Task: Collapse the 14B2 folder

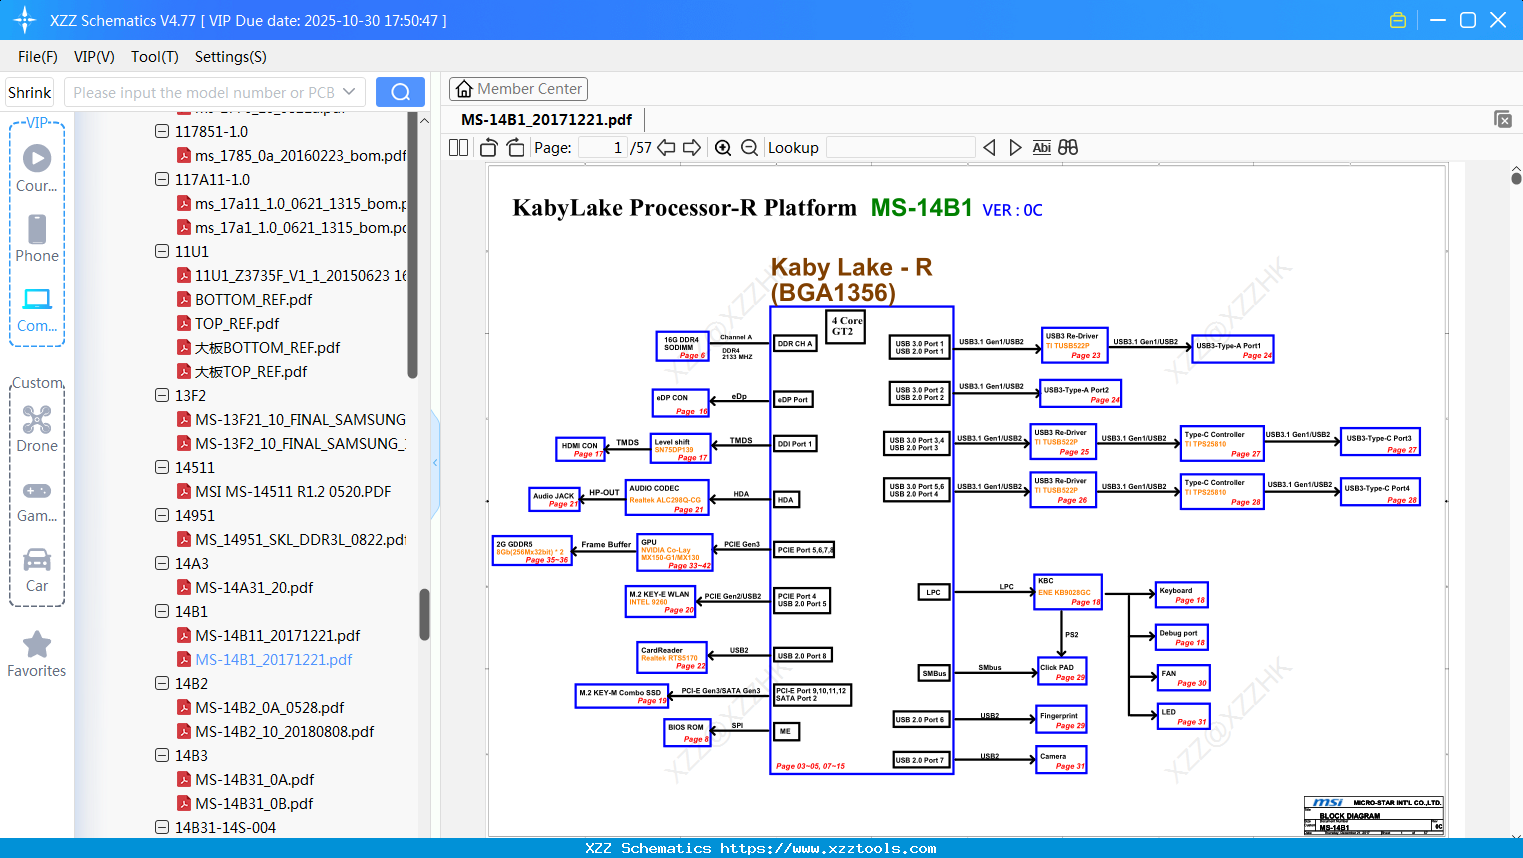Action: (x=162, y=683)
